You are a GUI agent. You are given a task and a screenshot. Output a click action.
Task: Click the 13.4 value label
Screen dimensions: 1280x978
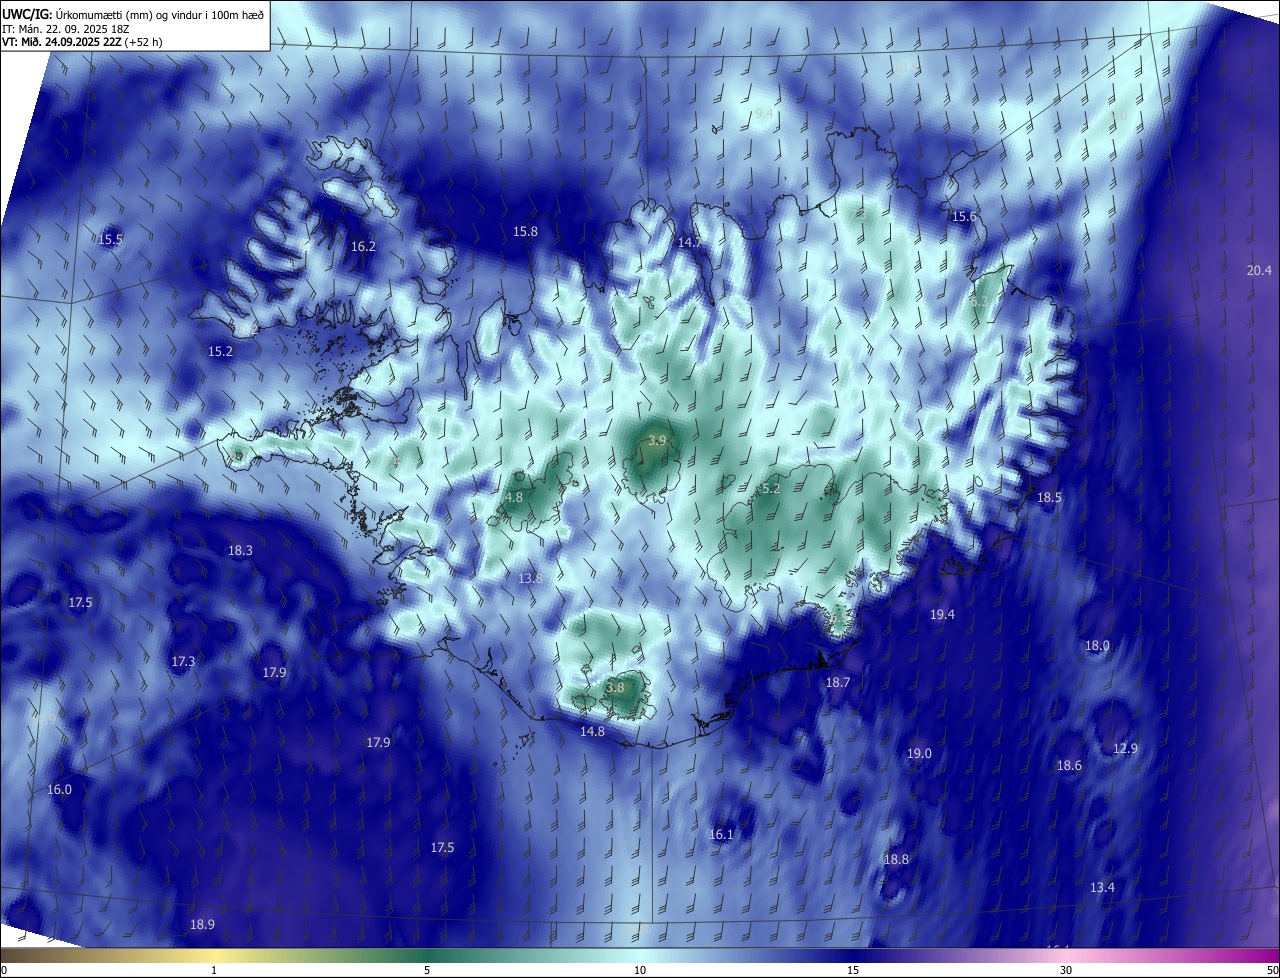(x=1102, y=888)
